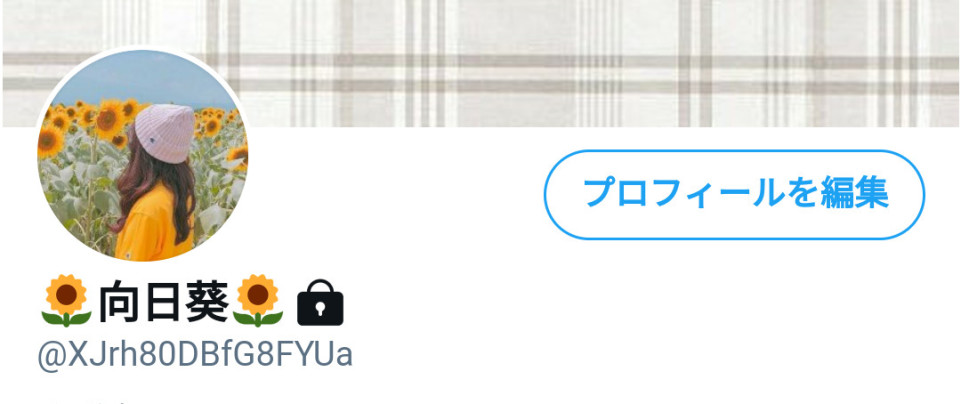Click the kanji 日 in the display name
This screenshot has height=404, width=960.
click(x=163, y=301)
